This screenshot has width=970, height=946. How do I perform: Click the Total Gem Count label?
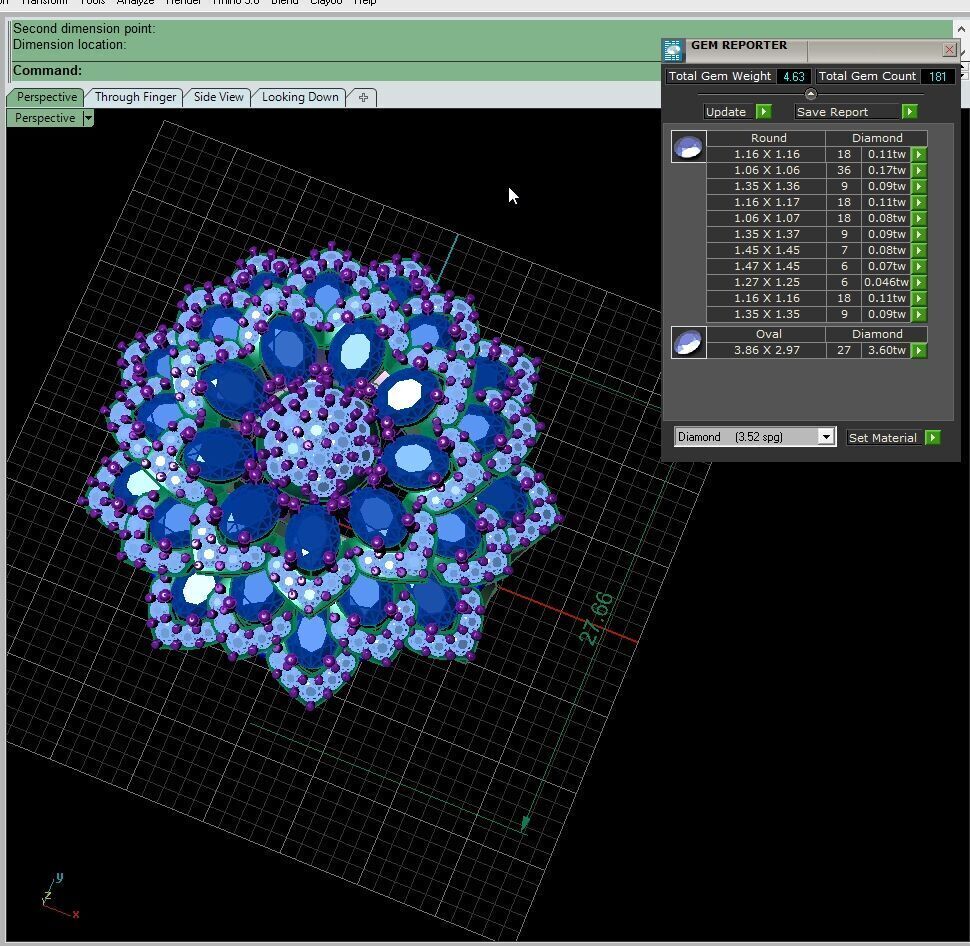tap(867, 76)
